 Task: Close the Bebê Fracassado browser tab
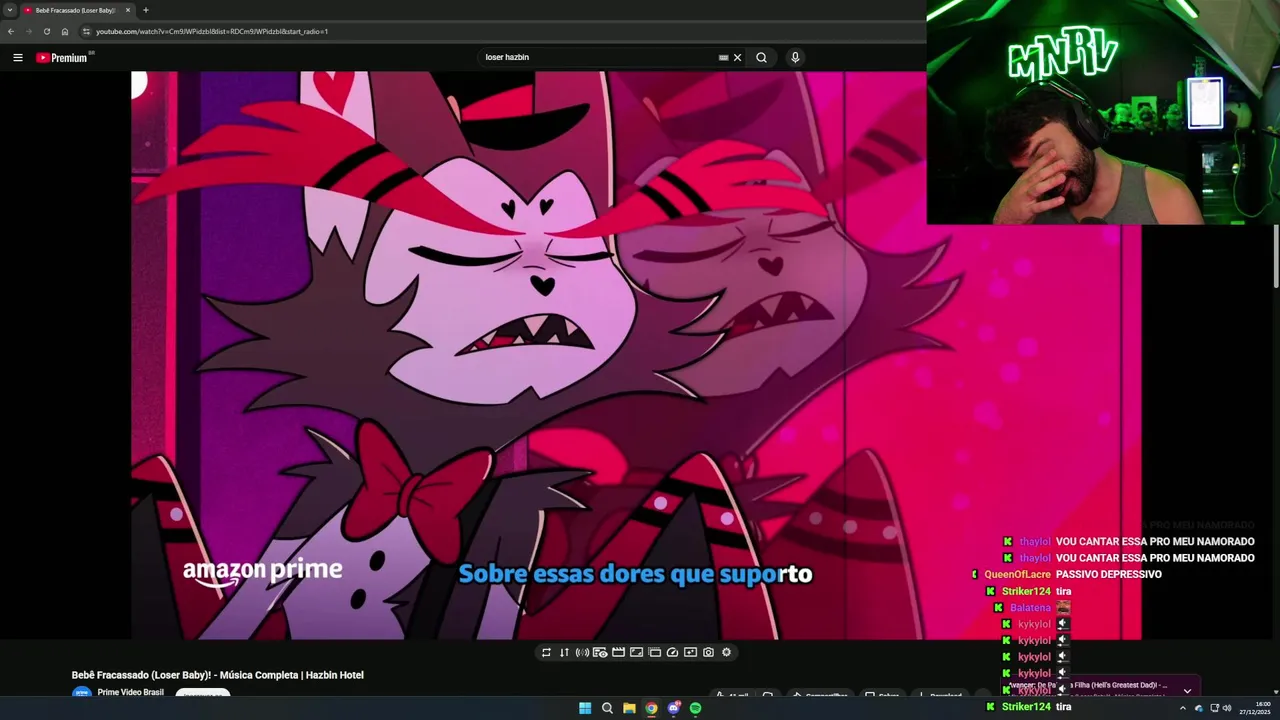128,10
